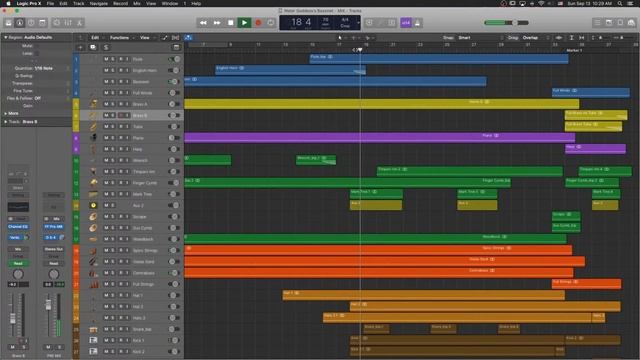Click the green Read automation button

tap(18, 263)
